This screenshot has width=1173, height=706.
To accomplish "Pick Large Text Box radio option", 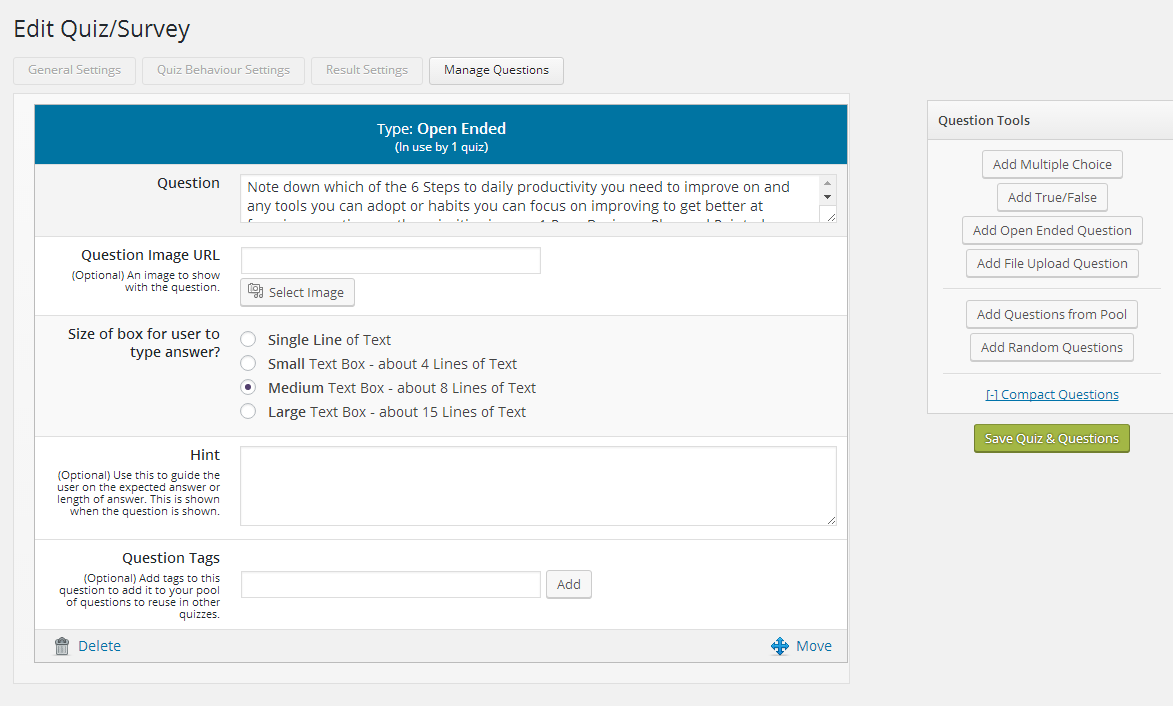I will point(248,411).
